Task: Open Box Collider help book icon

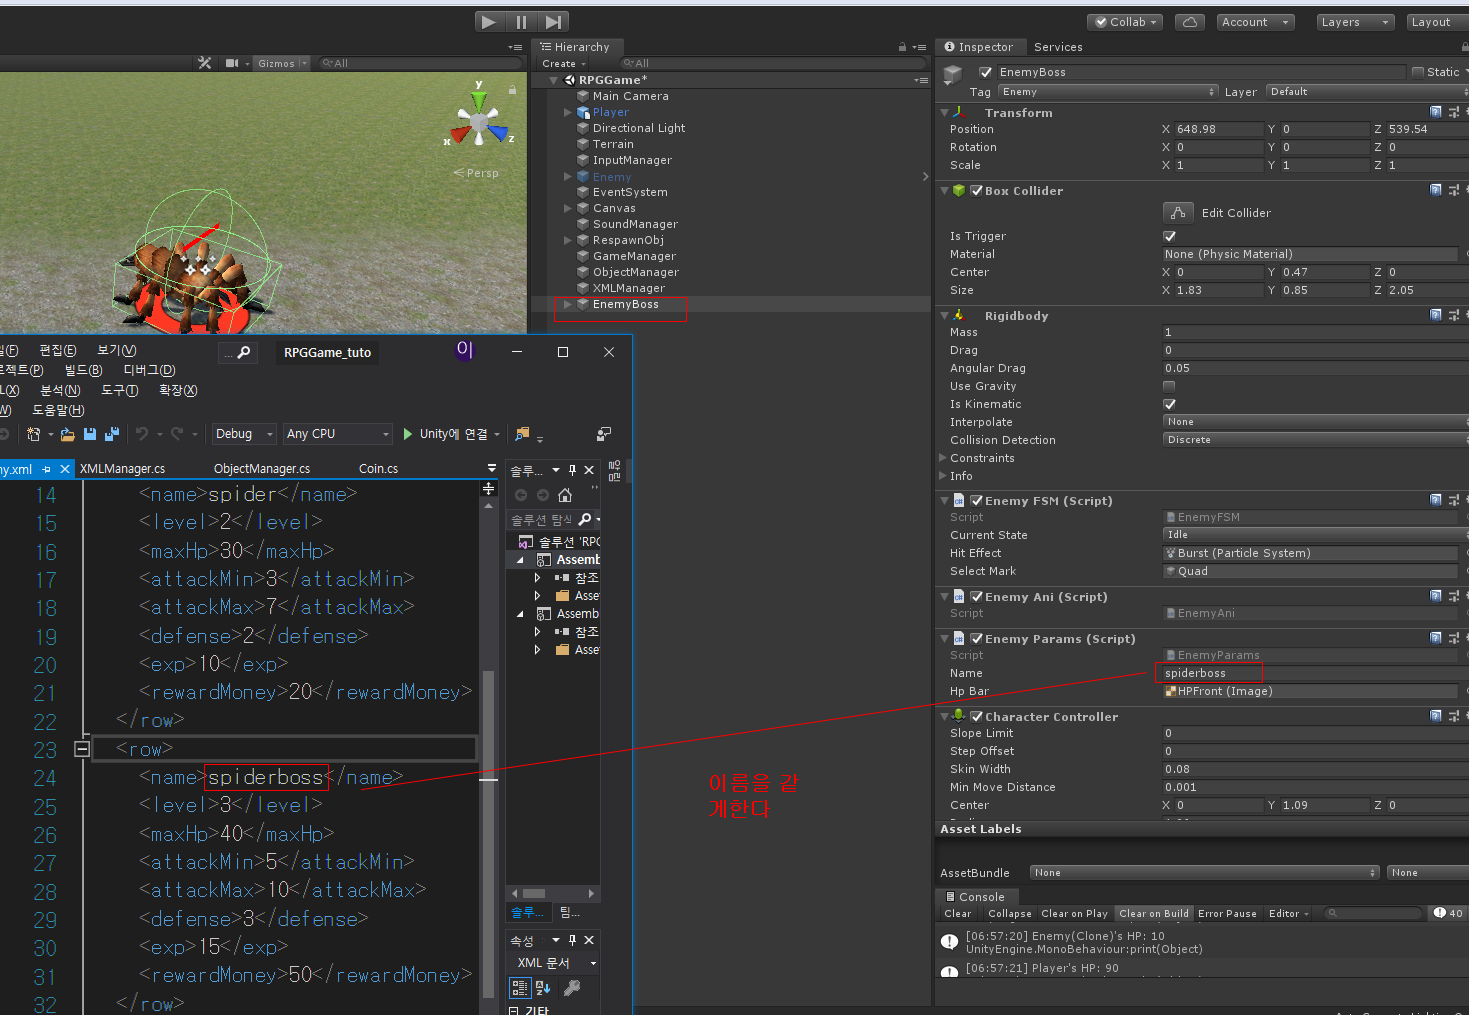Action: click(1436, 190)
